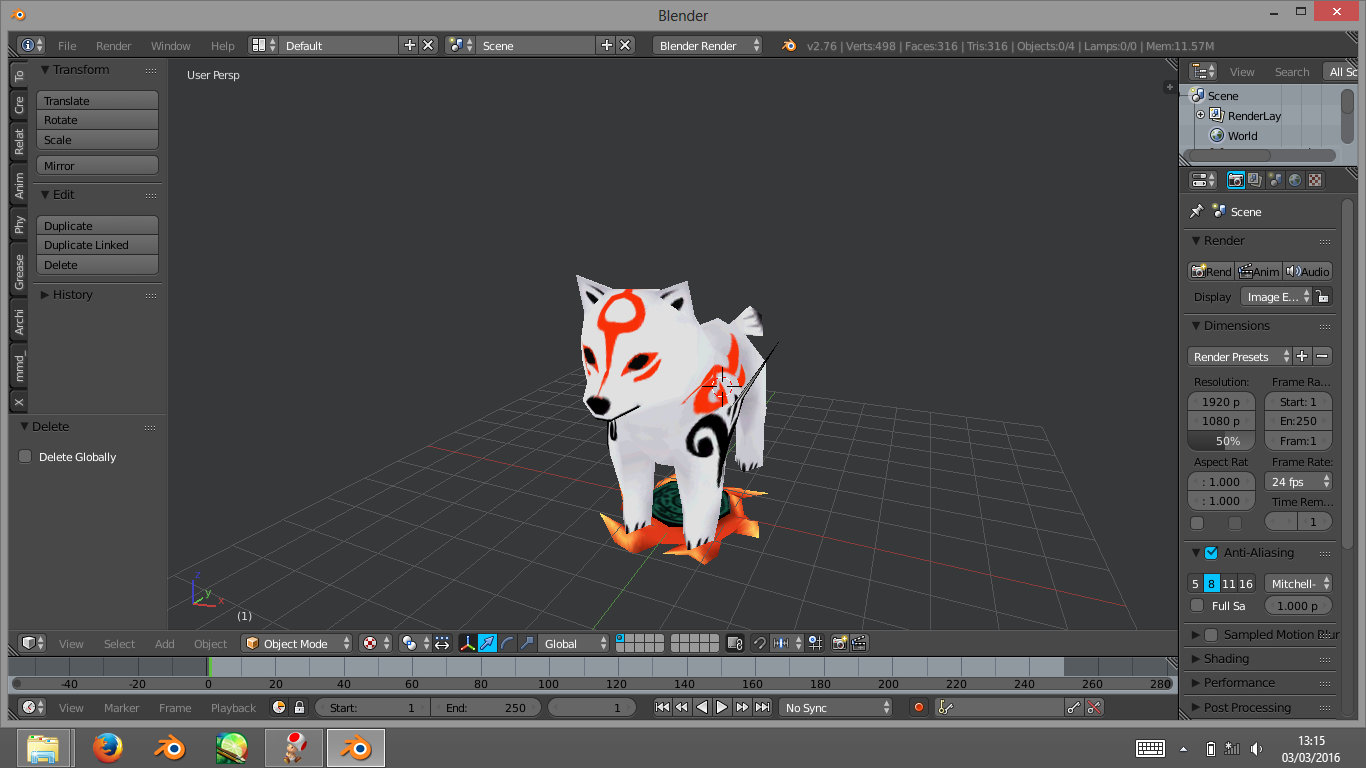The width and height of the screenshot is (1366, 768).
Task: Open the World properties tab icon
Action: pos(1295,180)
